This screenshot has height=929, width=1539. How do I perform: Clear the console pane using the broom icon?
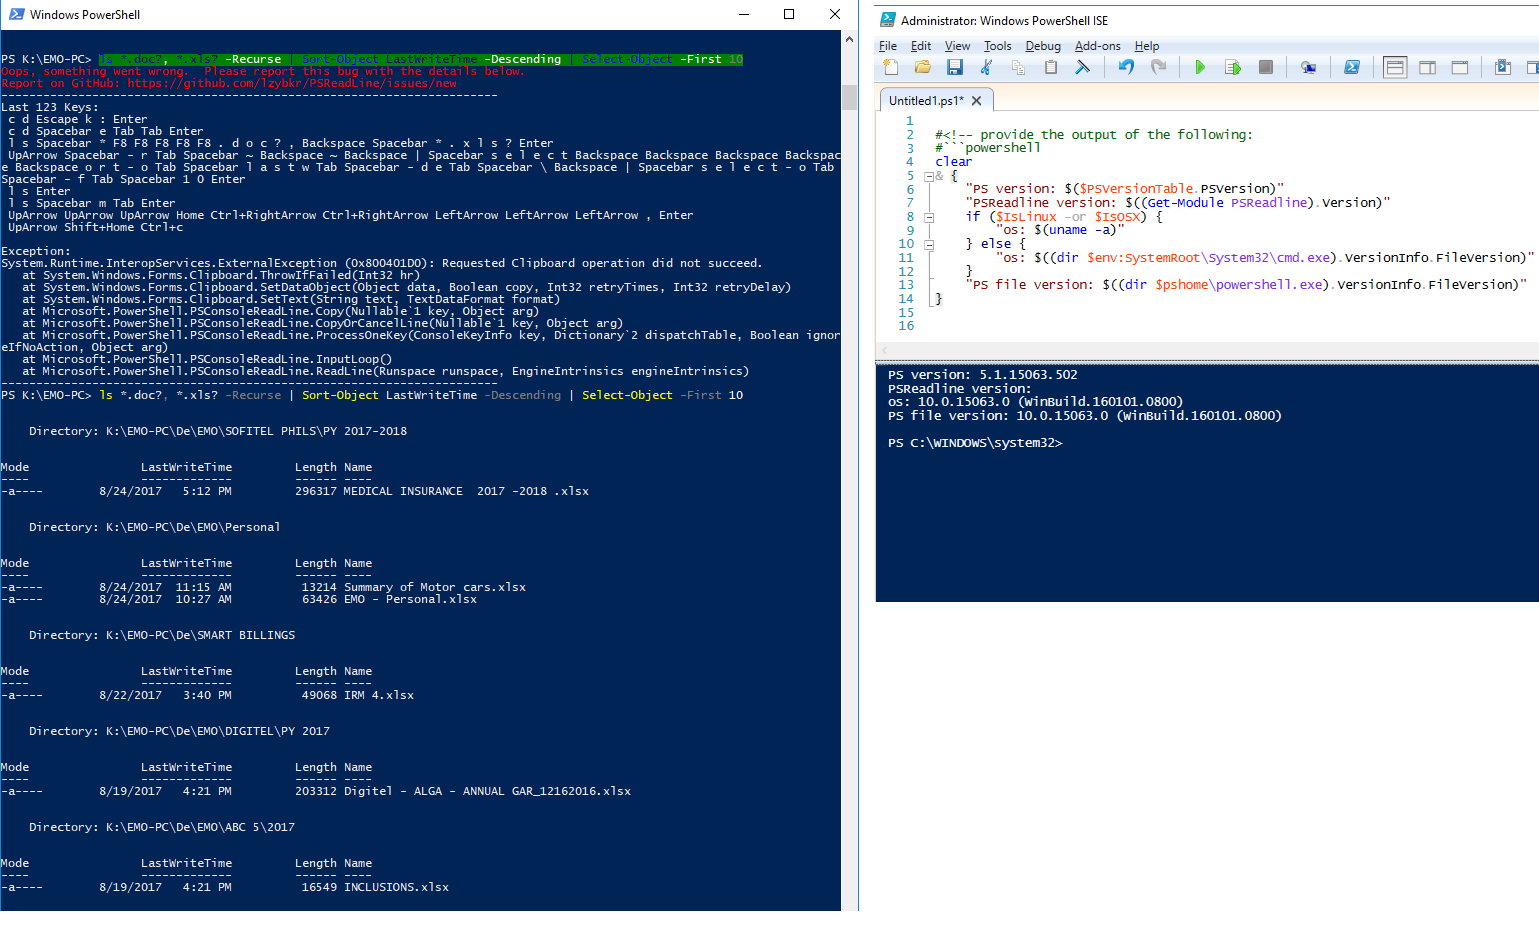[x=1082, y=67]
